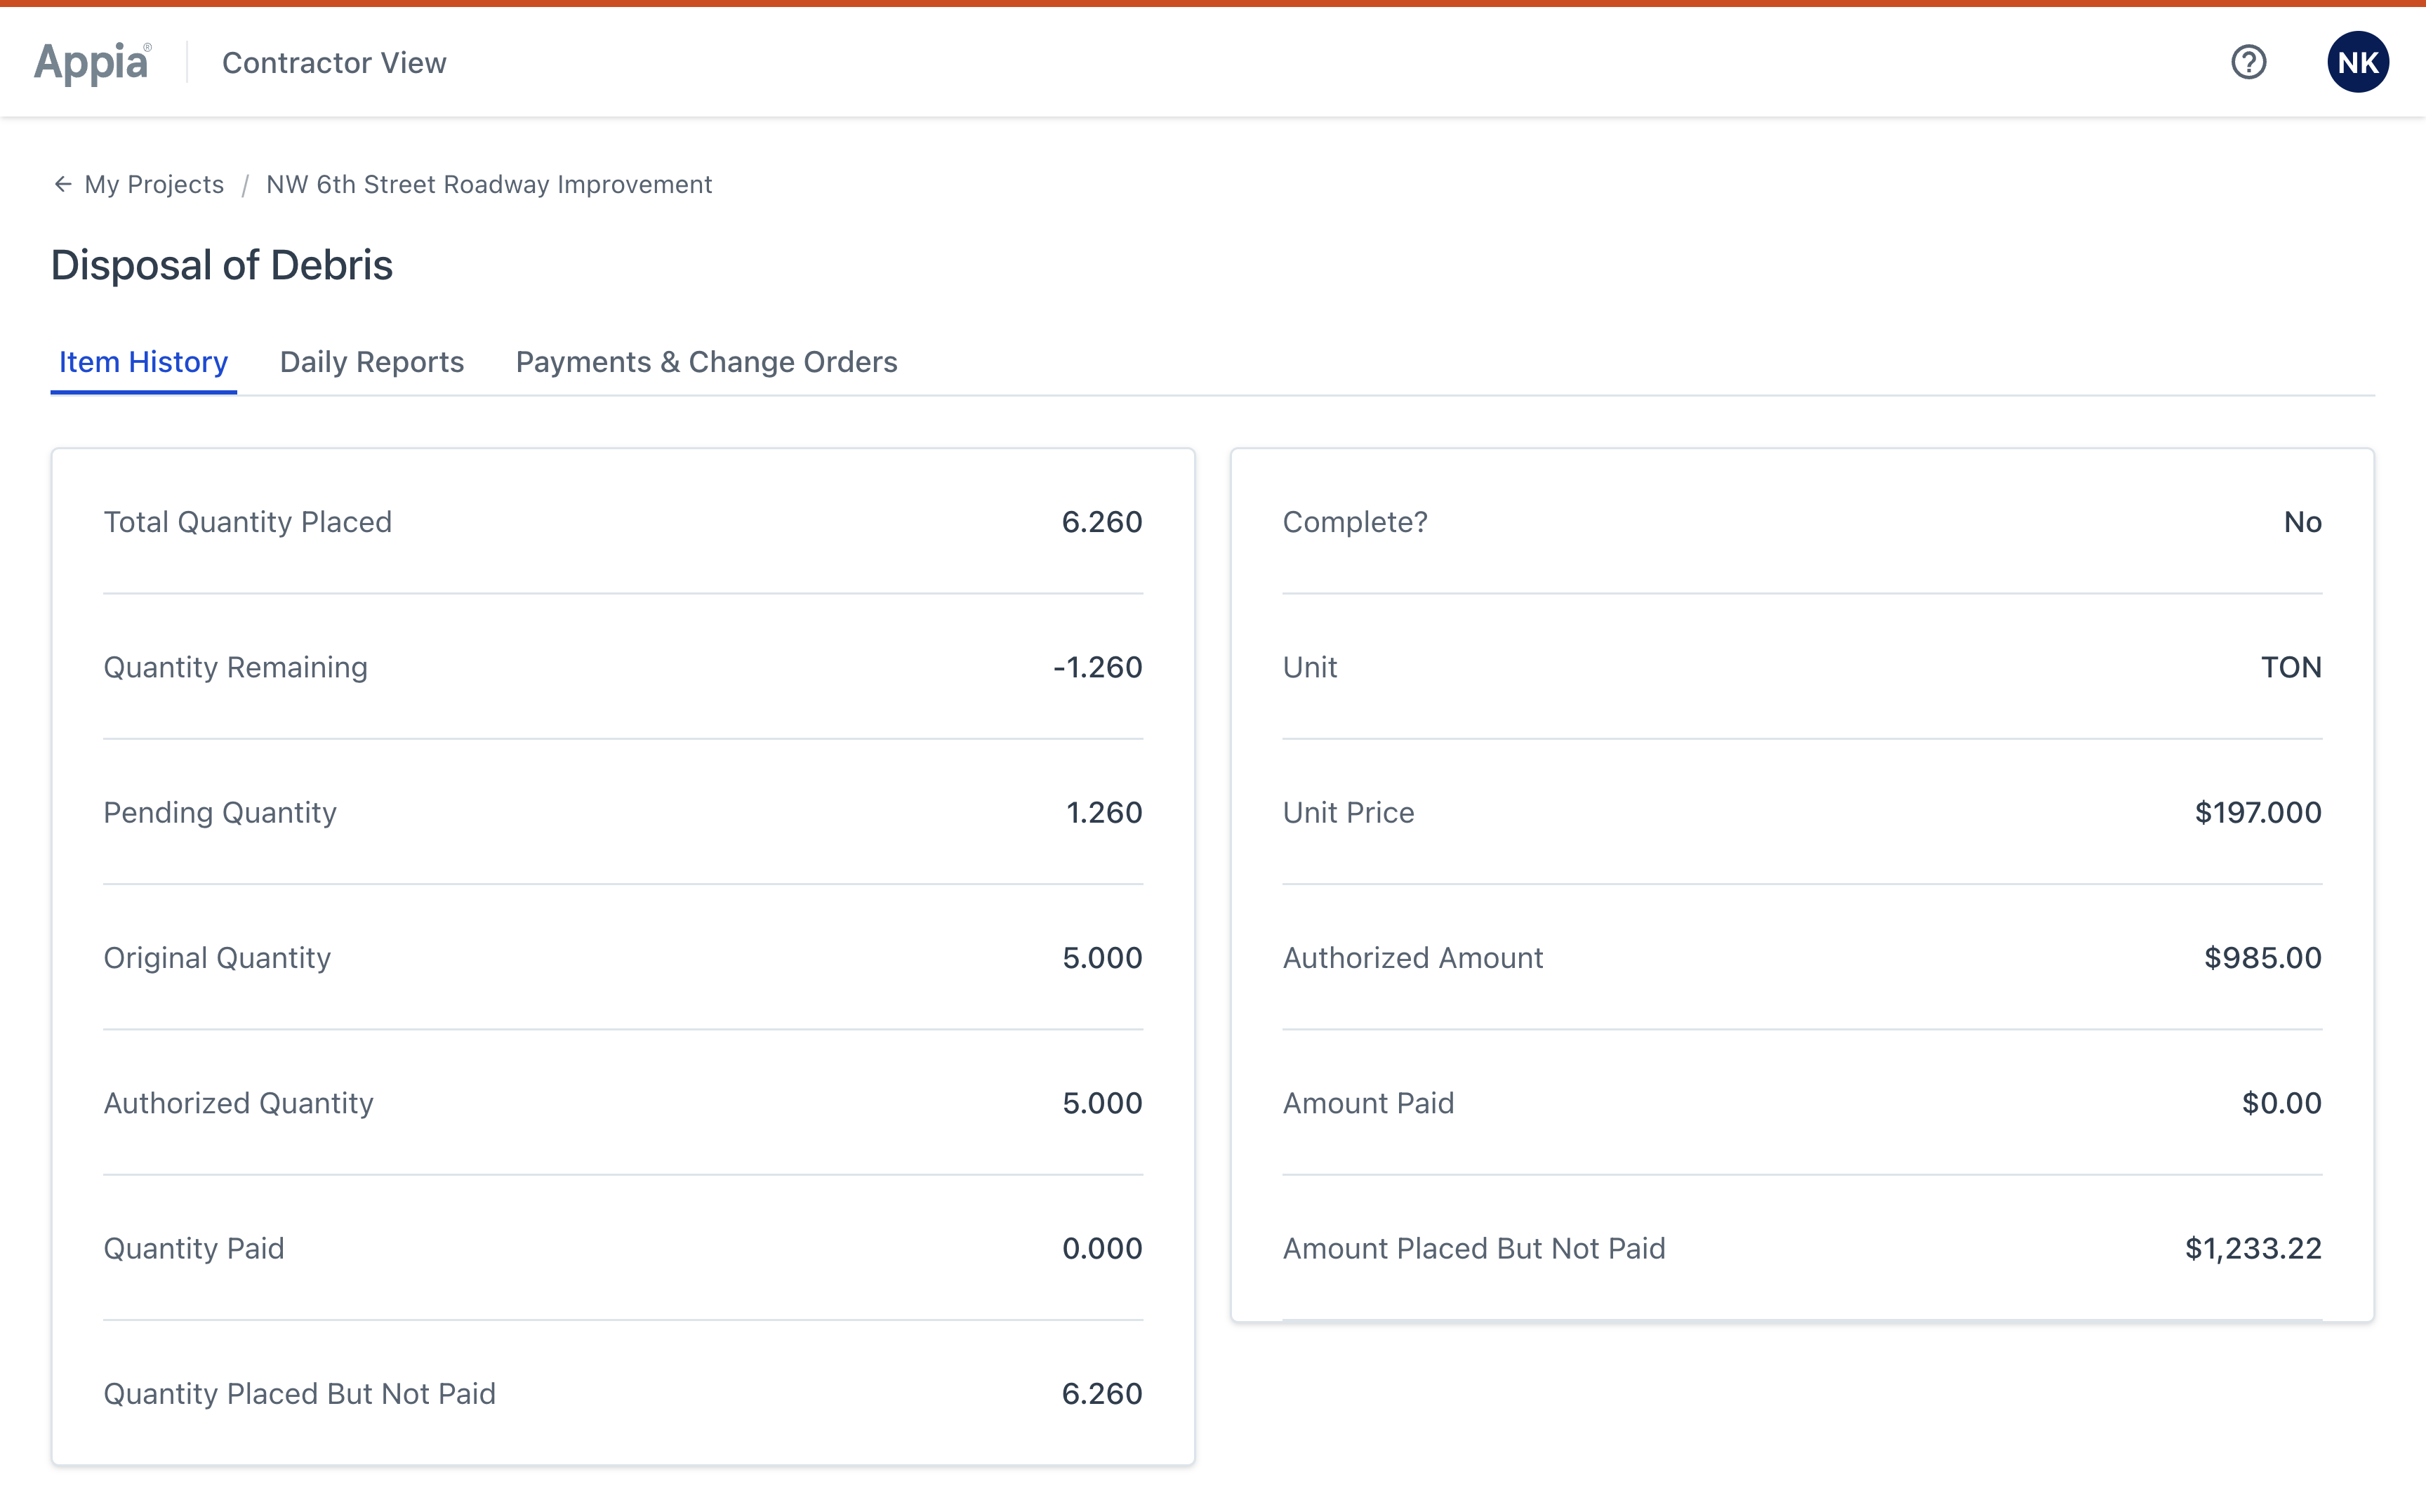This screenshot has height=1512, width=2426.
Task: Click the Original Quantity label
Action: pos(217,958)
